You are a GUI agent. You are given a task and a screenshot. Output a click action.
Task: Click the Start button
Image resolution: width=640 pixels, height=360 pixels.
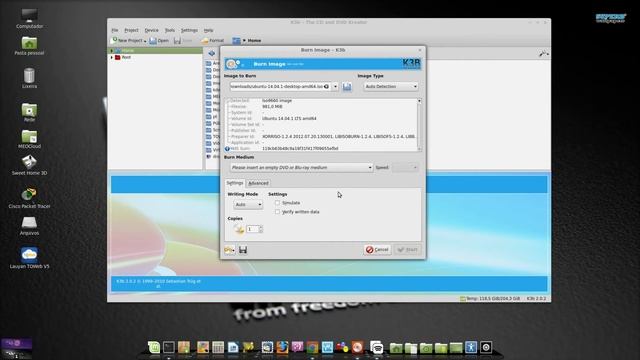(x=408, y=249)
